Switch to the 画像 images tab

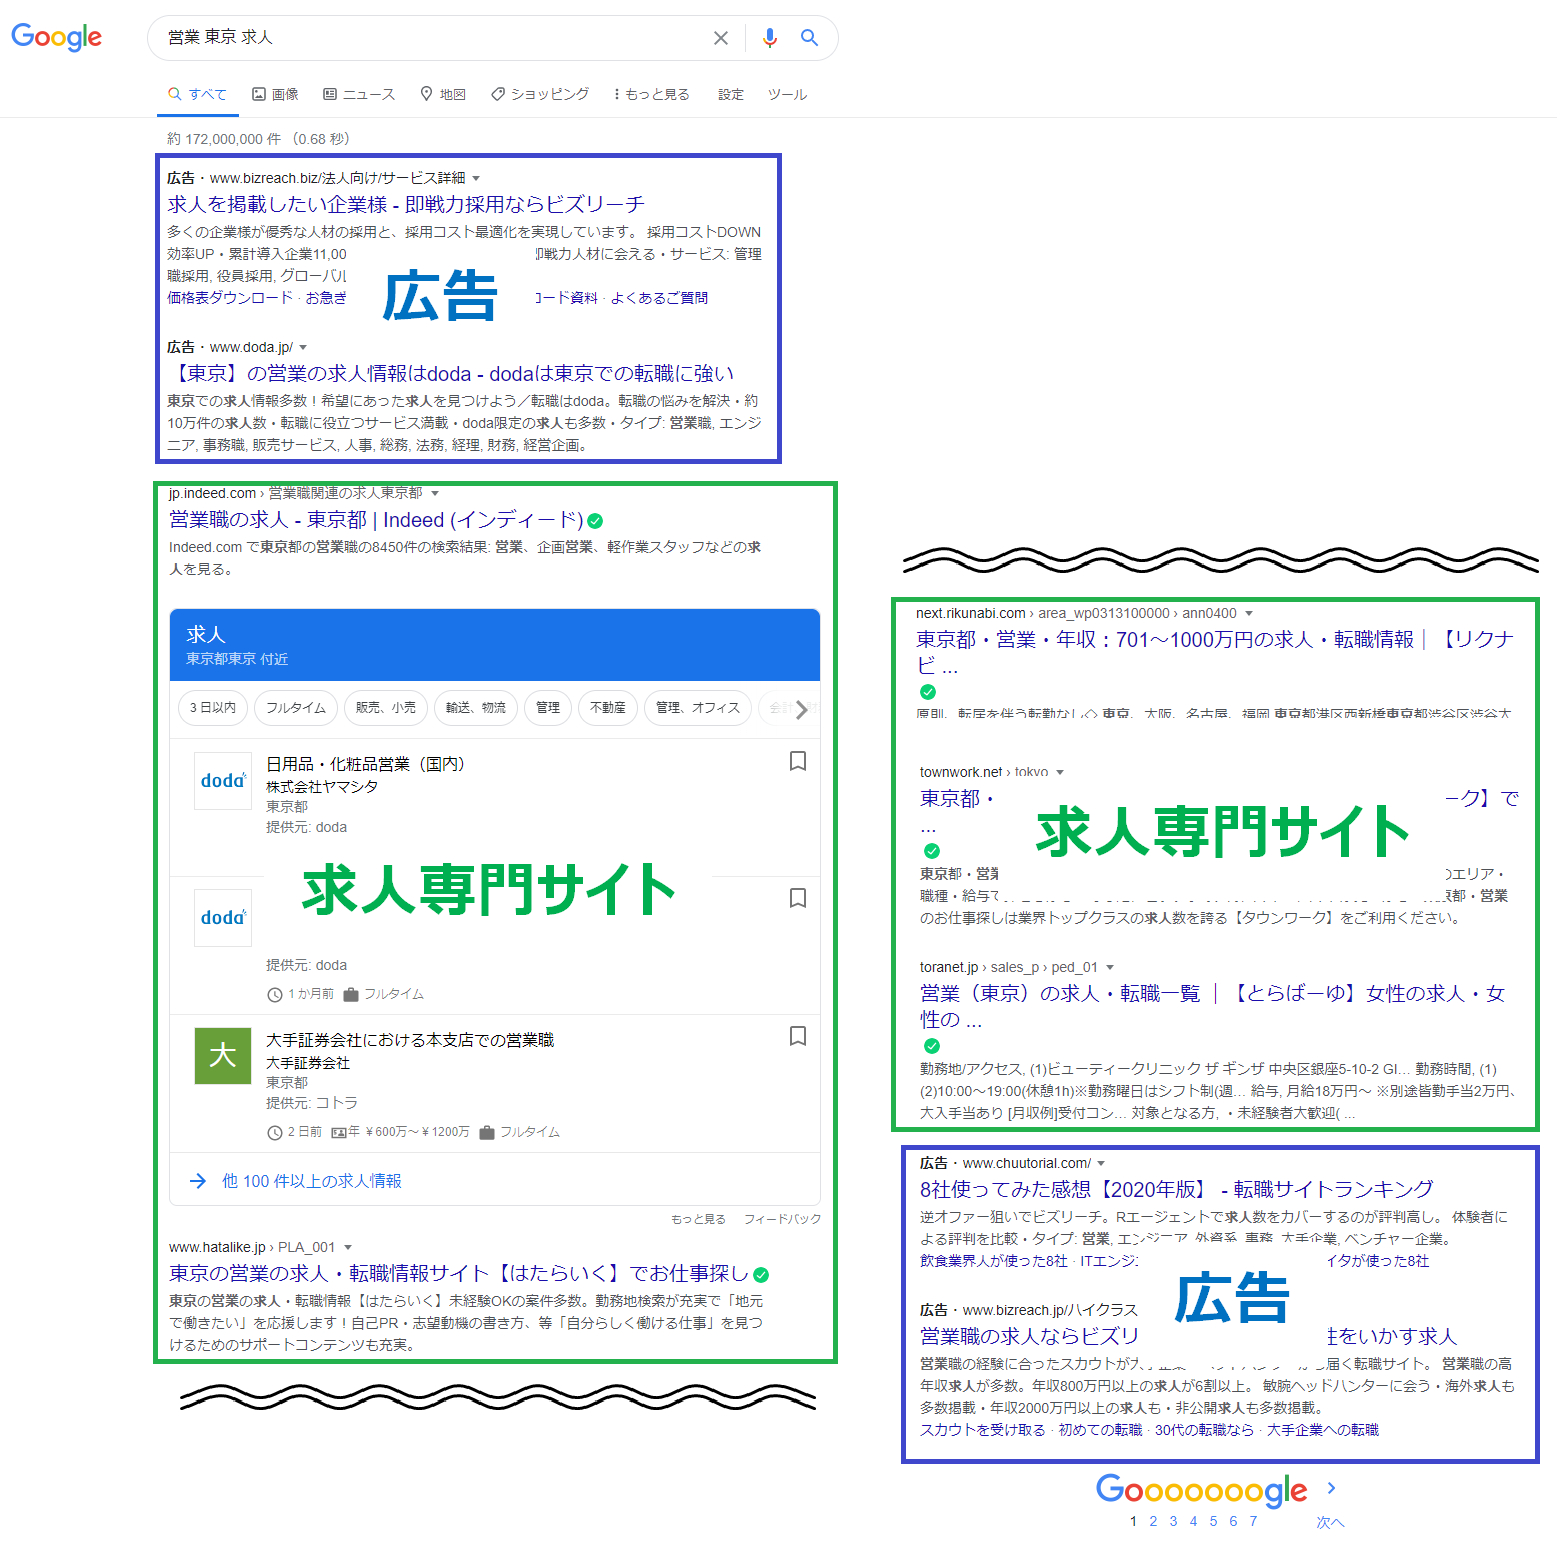[275, 94]
